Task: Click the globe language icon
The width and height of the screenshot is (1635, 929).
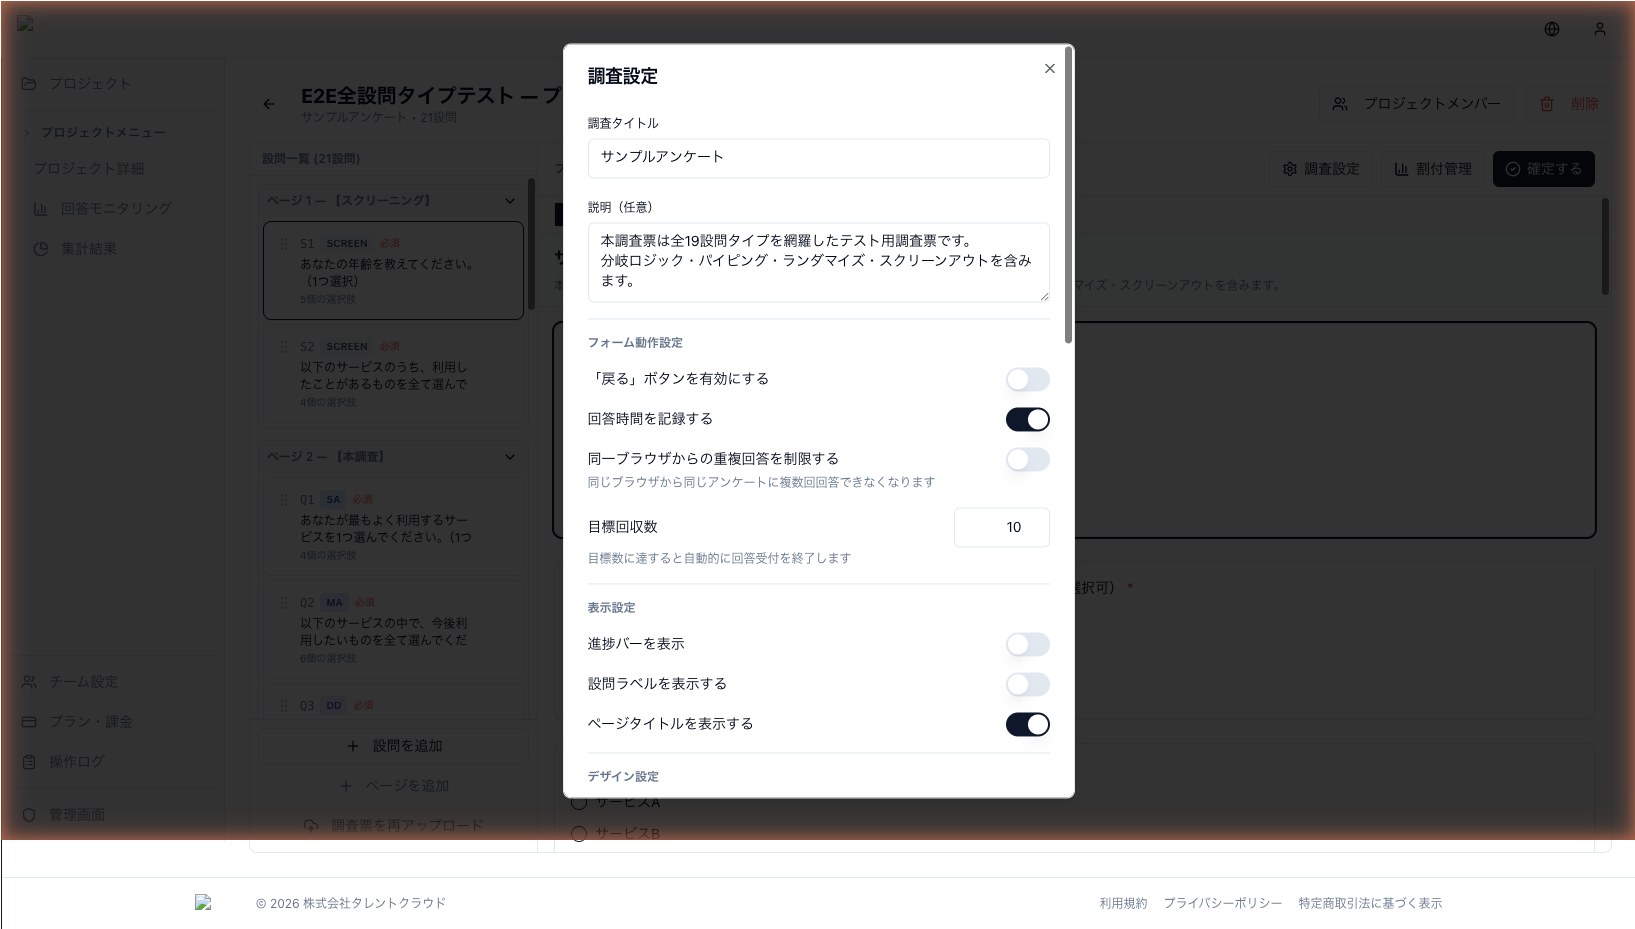Action: pyautogui.click(x=1551, y=30)
